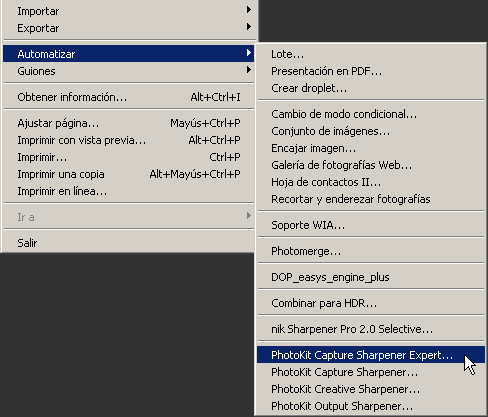Select Presentación en PDF option
The image size is (488, 417).
pos(371,71)
